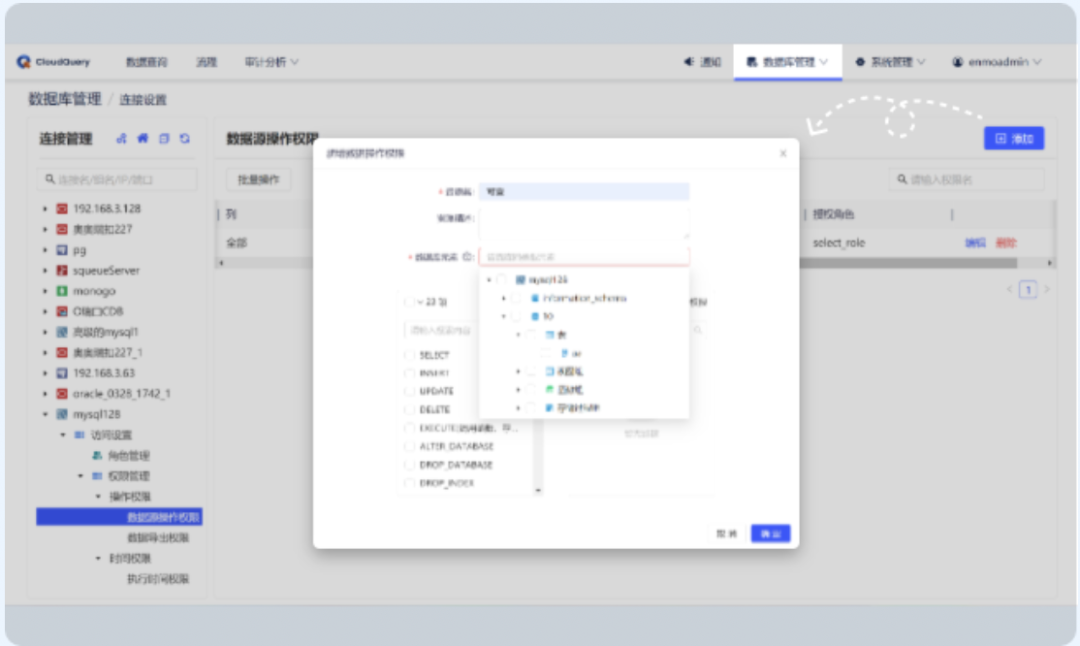Expand the oracle_0328_1742_1 connection node
This screenshot has width=1080, height=646.
(x=45, y=394)
